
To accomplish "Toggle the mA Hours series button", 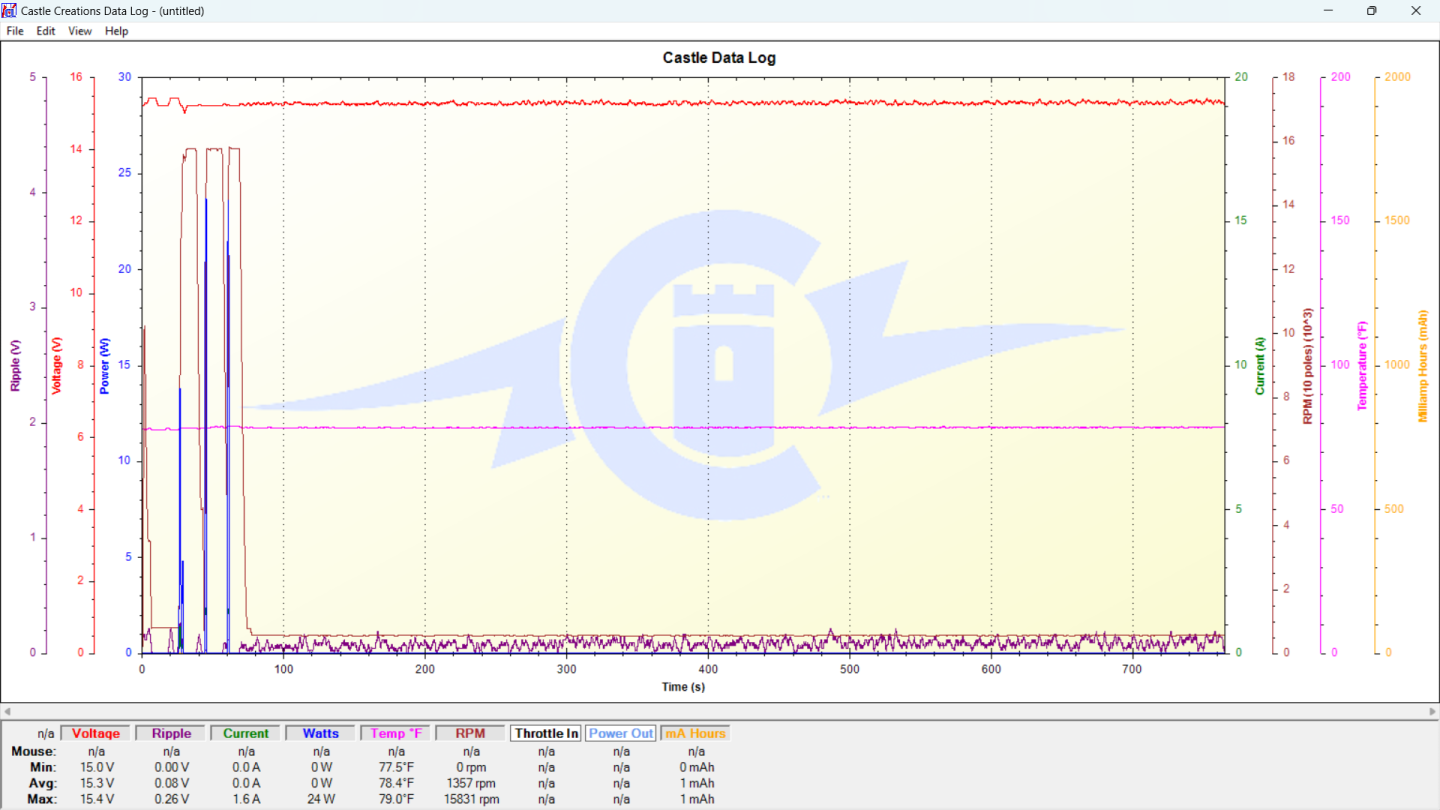I will pos(694,733).
